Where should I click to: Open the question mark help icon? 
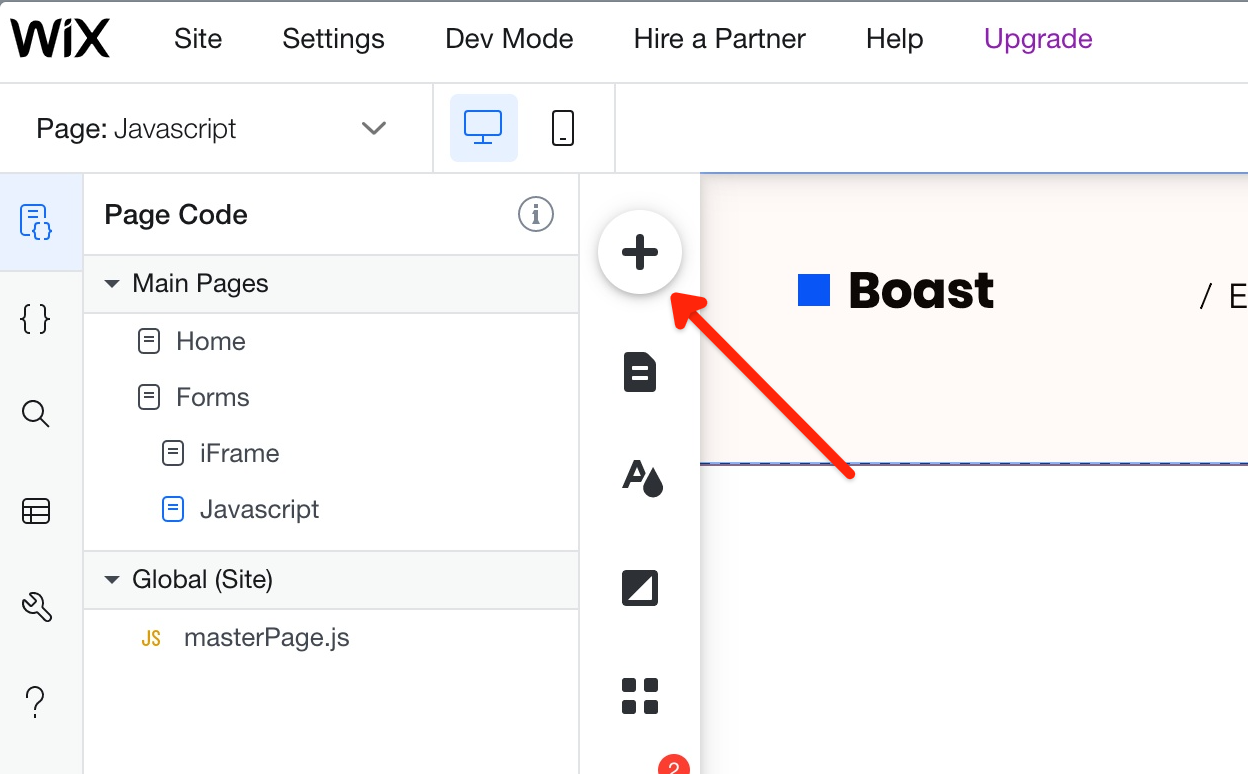pyautogui.click(x=36, y=702)
